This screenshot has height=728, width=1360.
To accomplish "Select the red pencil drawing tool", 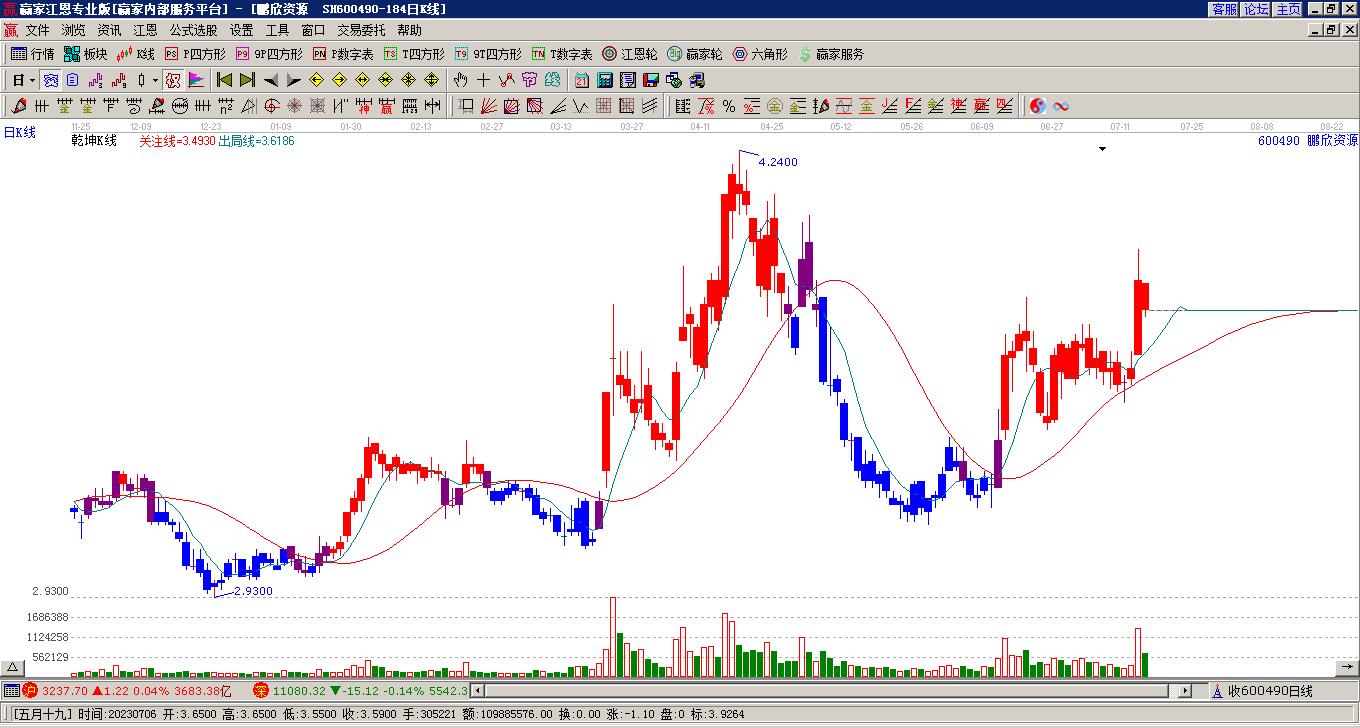I will tap(19, 106).
